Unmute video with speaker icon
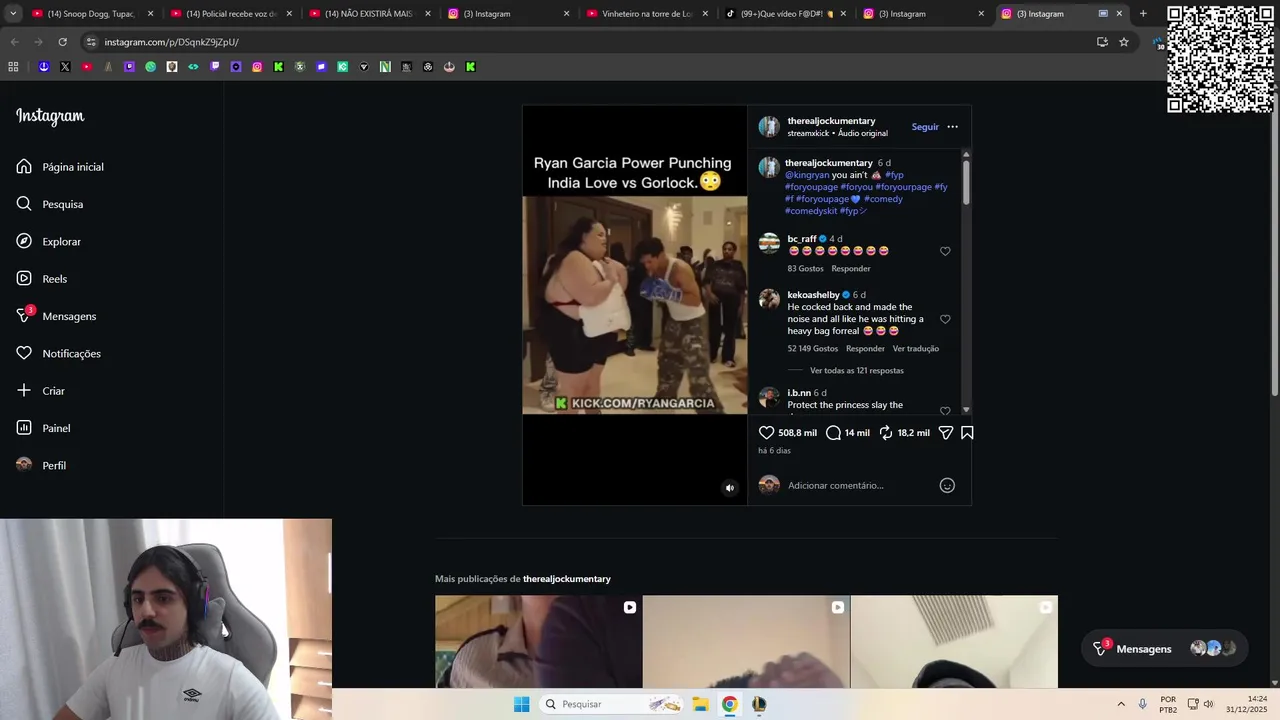1280x720 pixels. (x=730, y=488)
